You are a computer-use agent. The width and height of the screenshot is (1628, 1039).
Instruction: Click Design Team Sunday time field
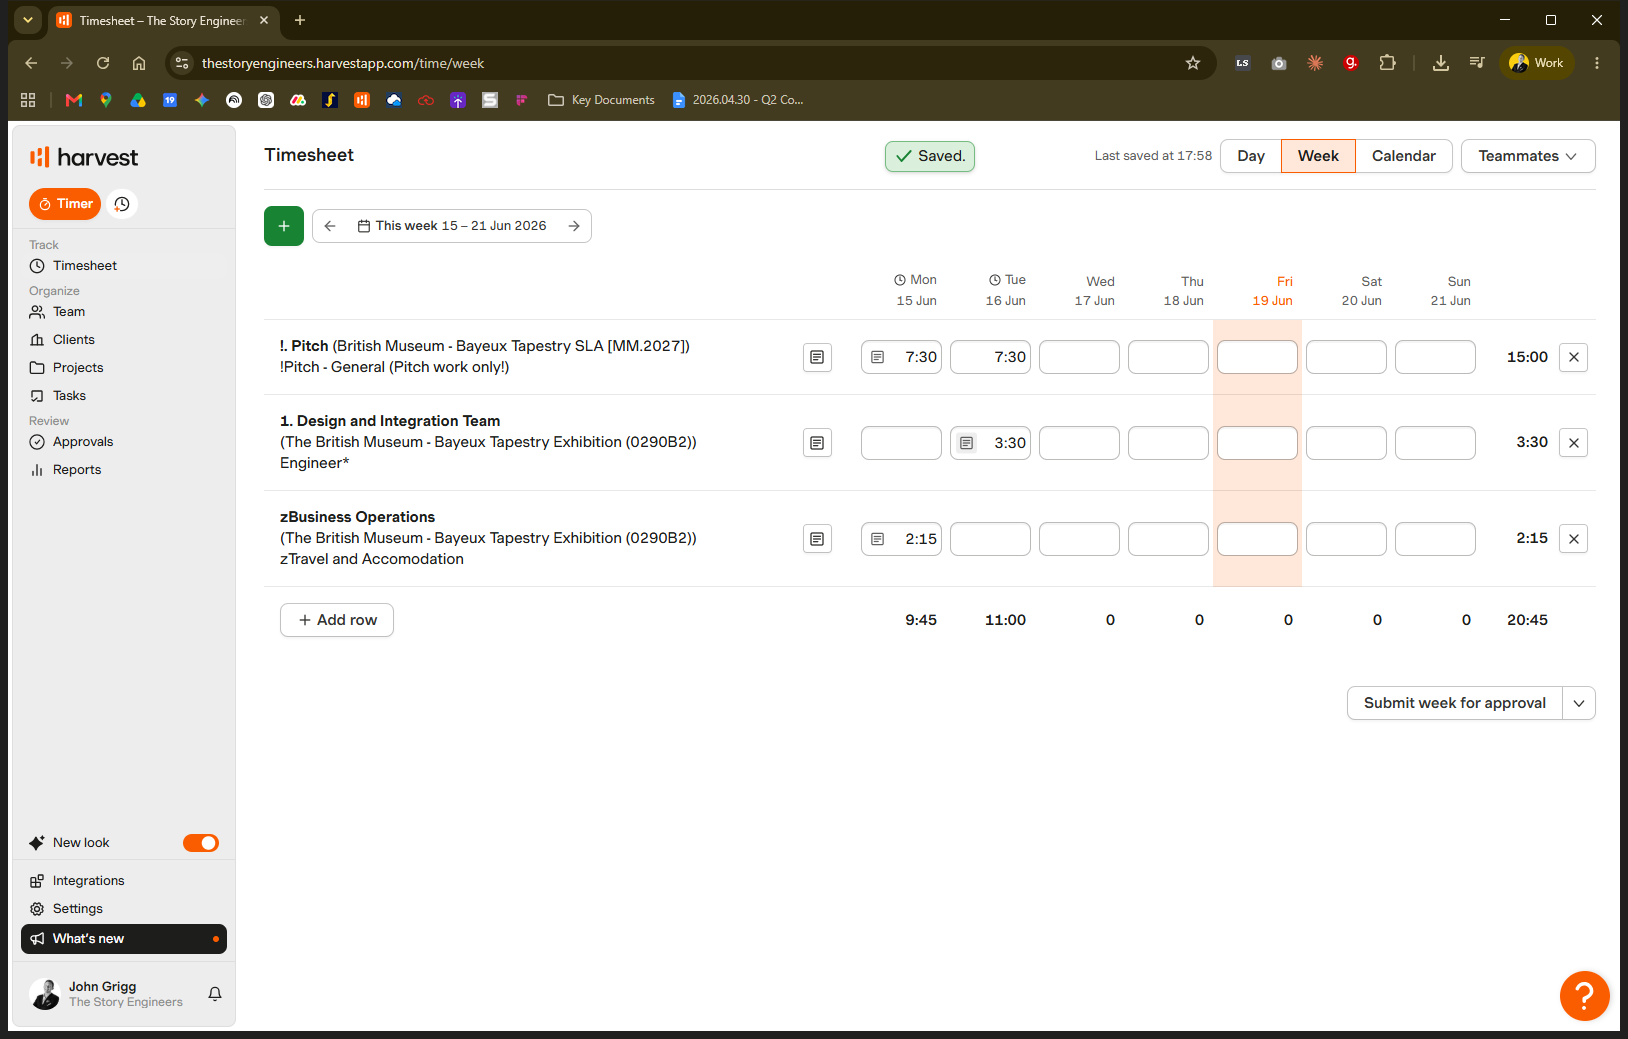(1435, 443)
